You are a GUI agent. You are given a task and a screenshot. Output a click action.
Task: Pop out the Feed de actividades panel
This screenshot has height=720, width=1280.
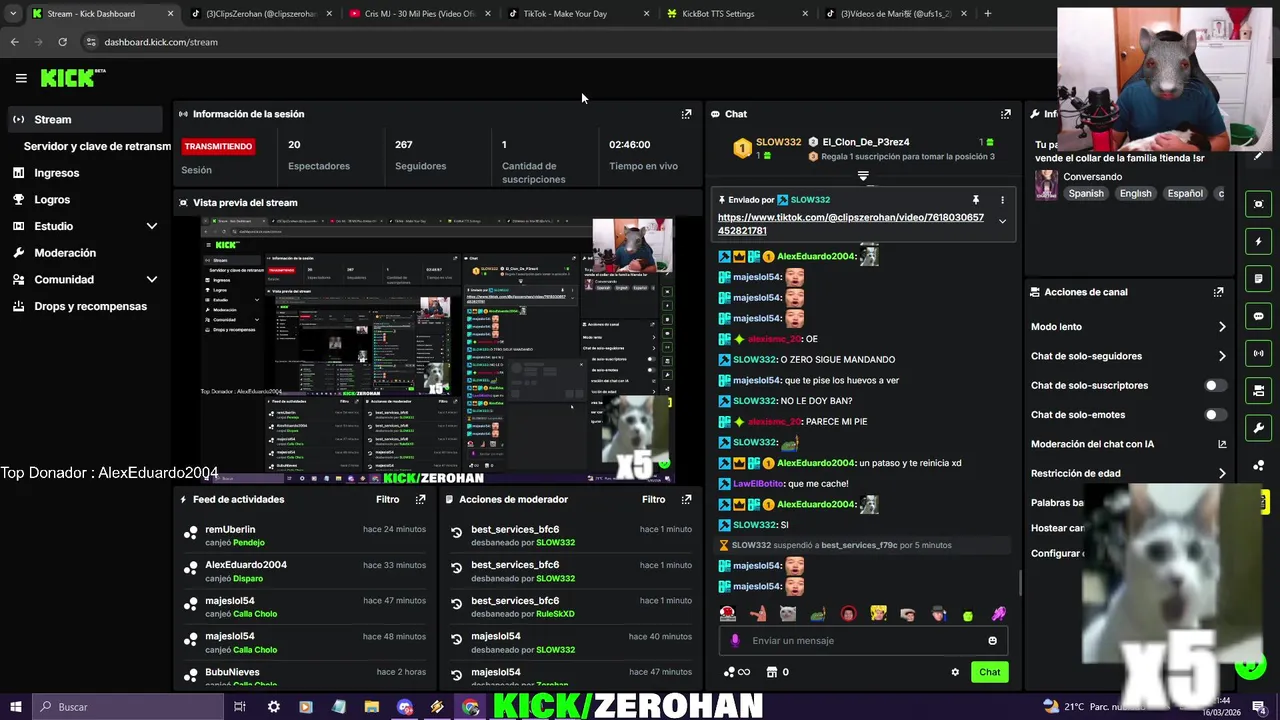tap(420, 499)
